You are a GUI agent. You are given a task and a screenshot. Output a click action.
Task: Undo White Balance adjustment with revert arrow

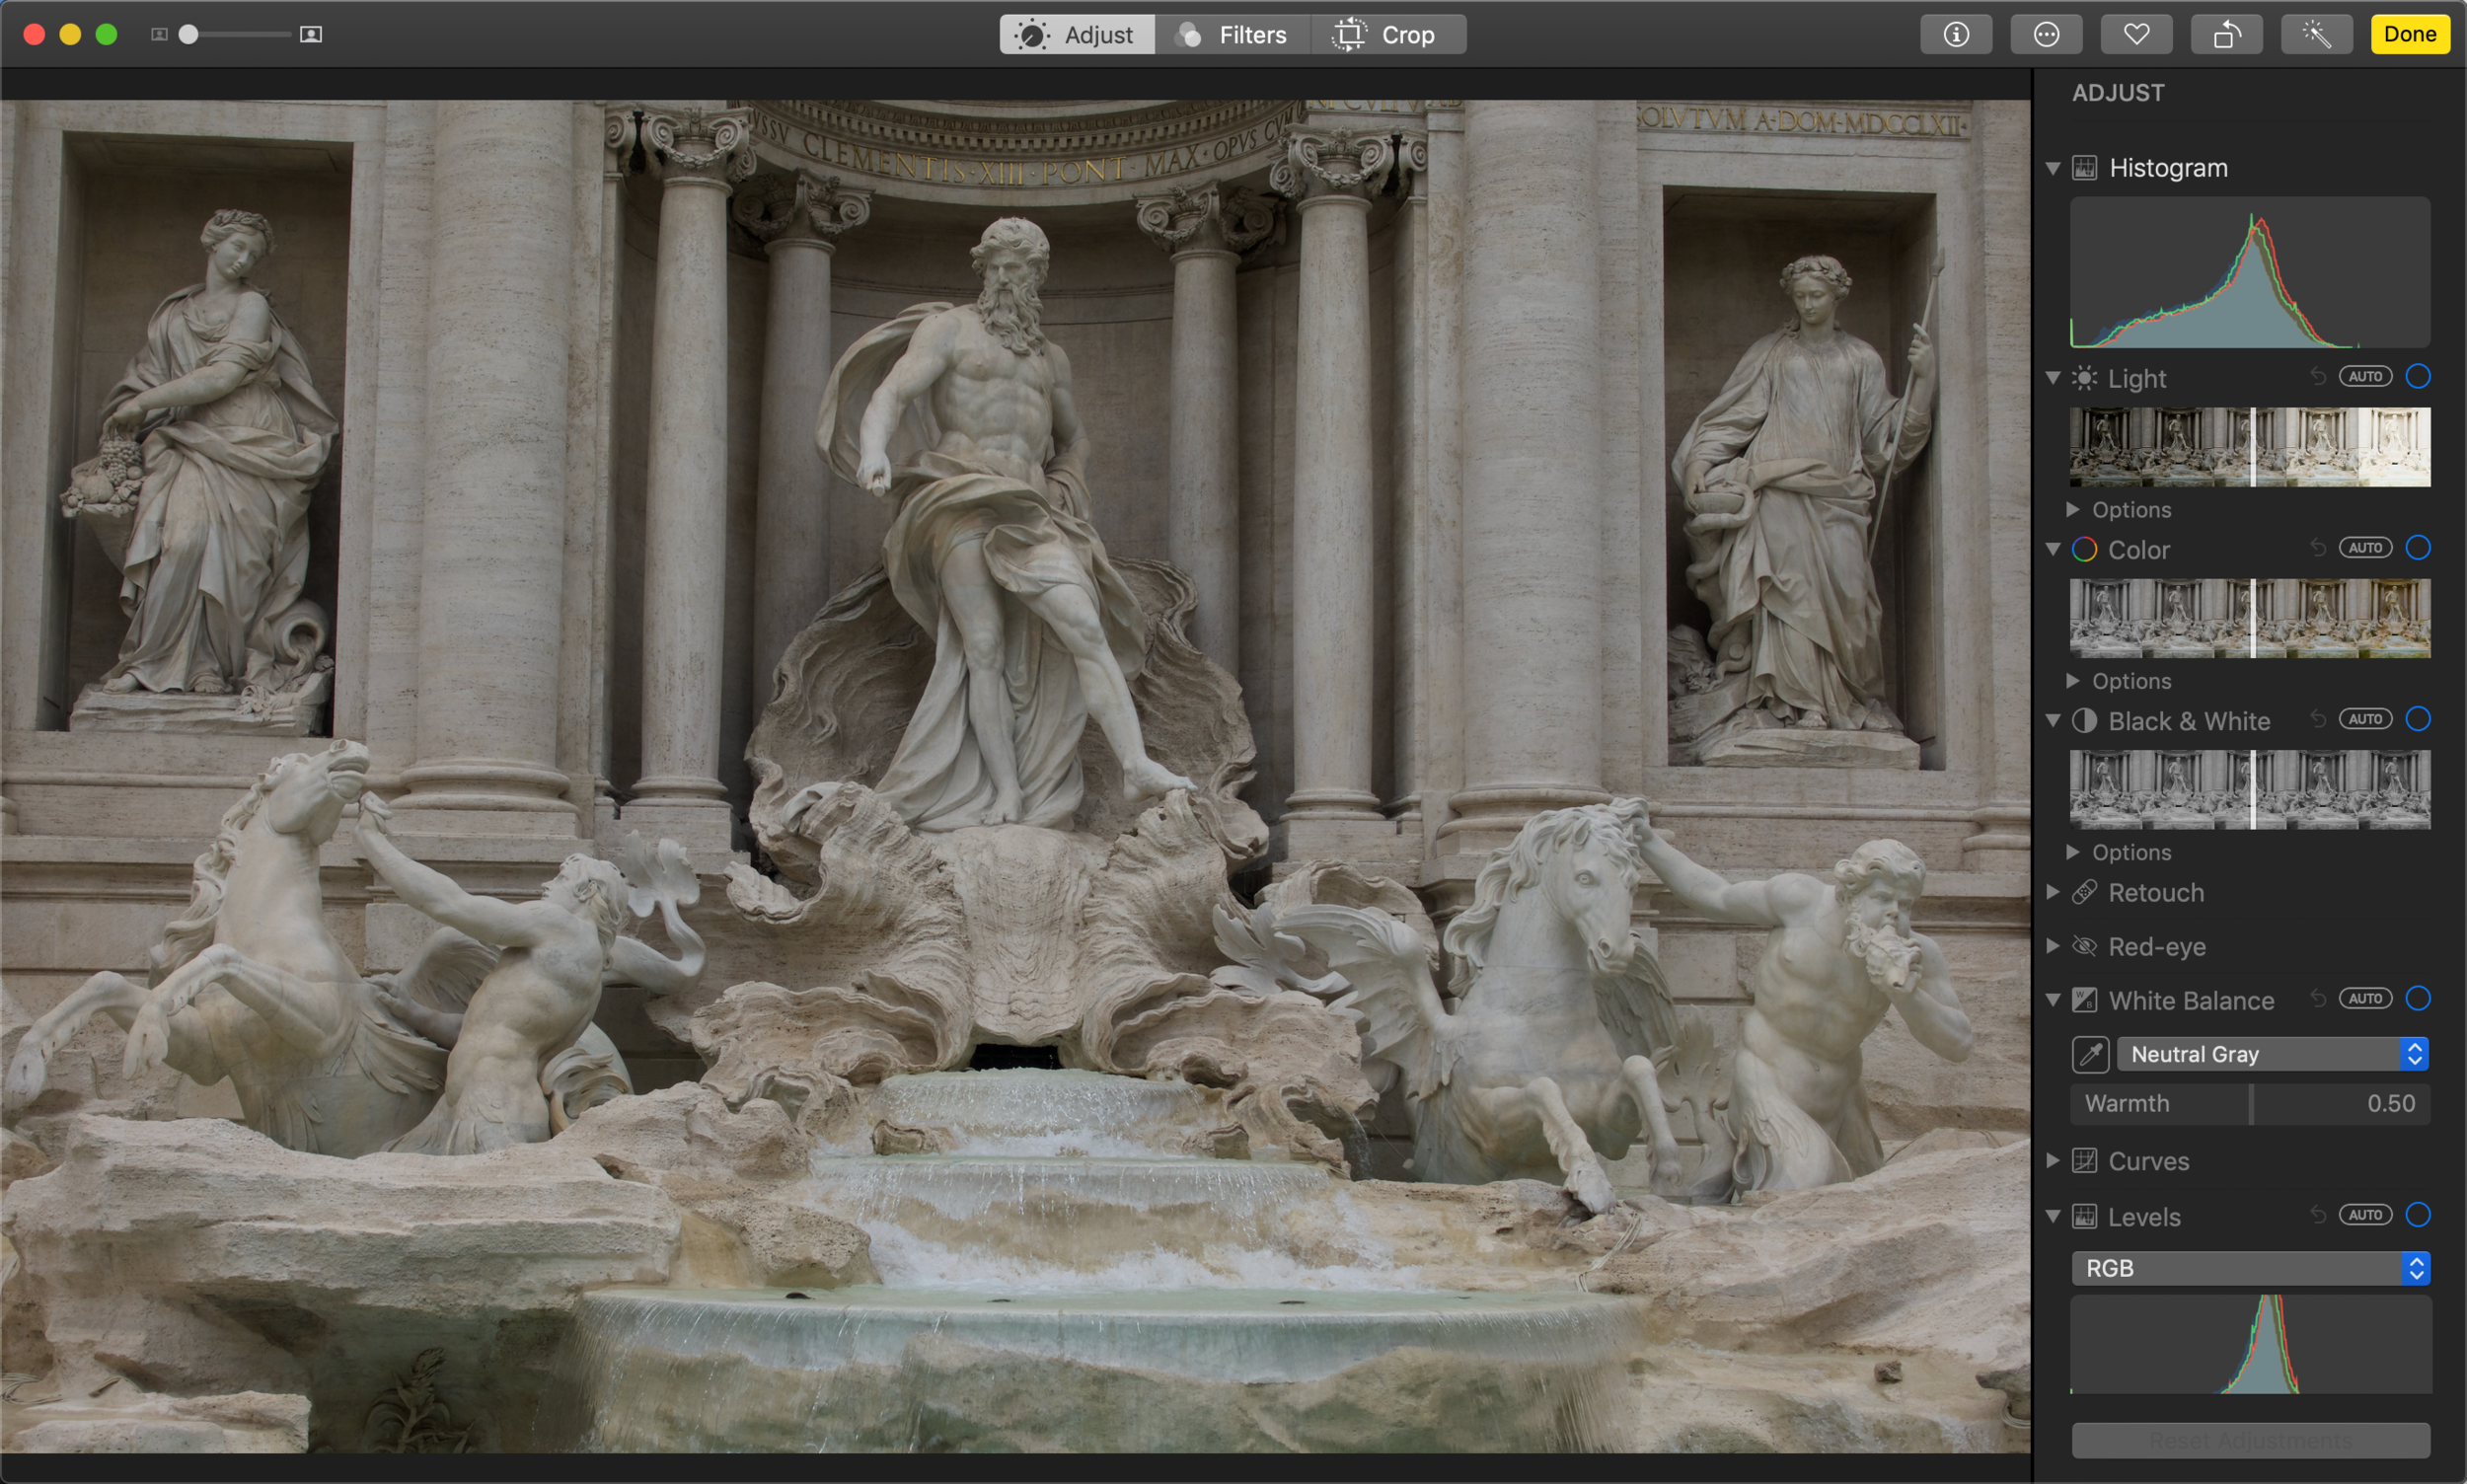[x=2318, y=999]
